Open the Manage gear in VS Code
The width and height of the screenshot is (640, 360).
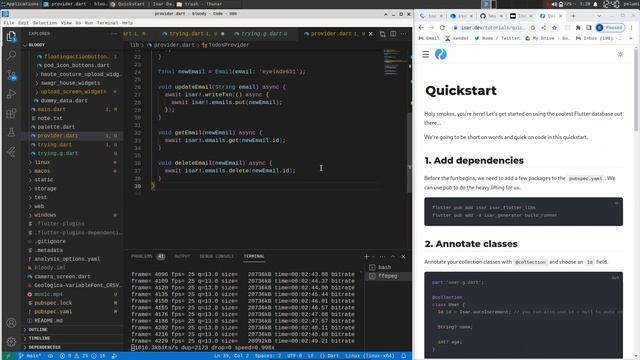[x=11, y=342]
